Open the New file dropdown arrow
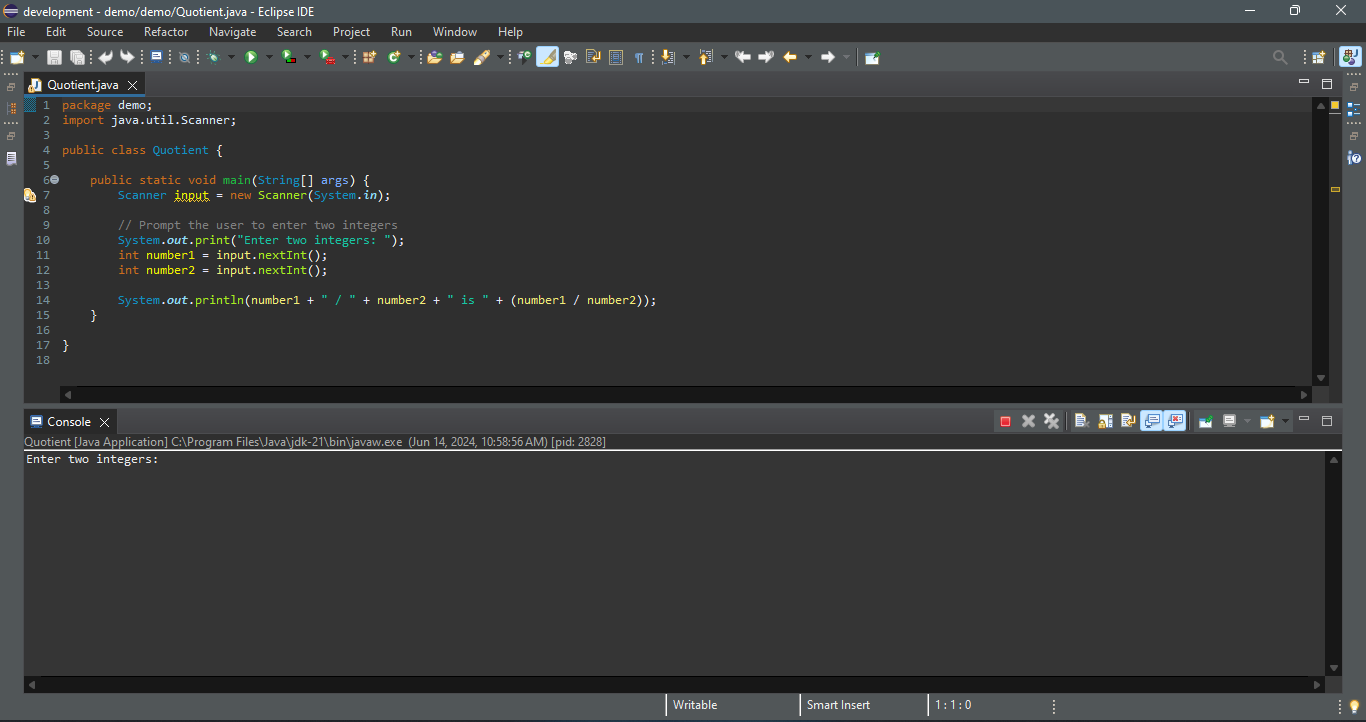The width and height of the screenshot is (1366, 722). point(36,57)
